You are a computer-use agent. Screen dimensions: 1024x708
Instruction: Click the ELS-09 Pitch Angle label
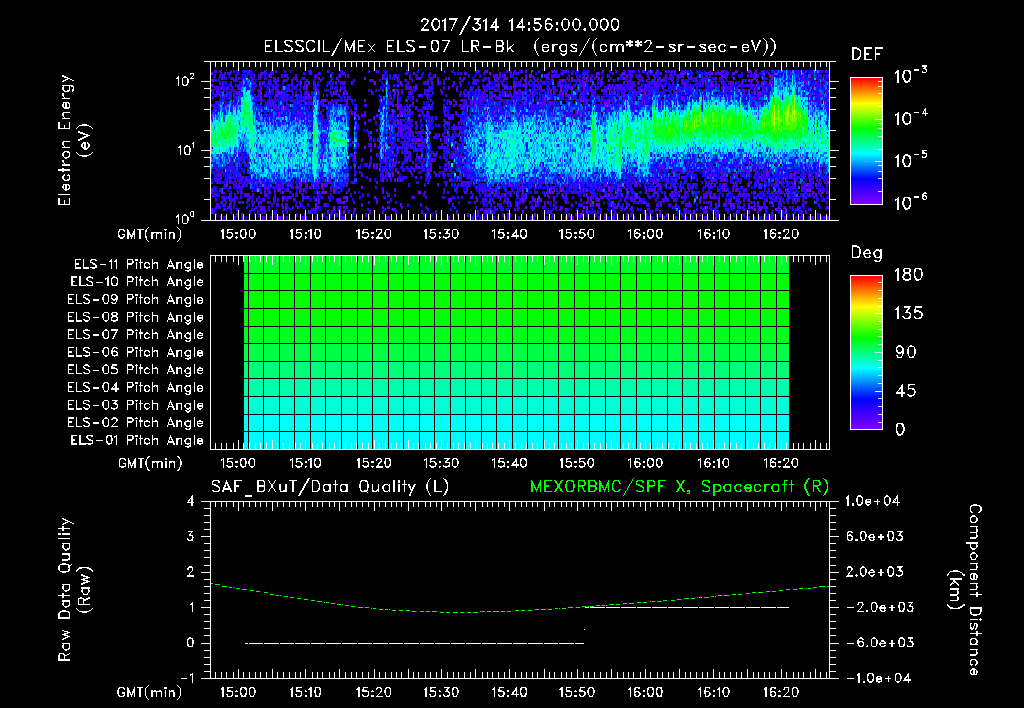coord(135,300)
